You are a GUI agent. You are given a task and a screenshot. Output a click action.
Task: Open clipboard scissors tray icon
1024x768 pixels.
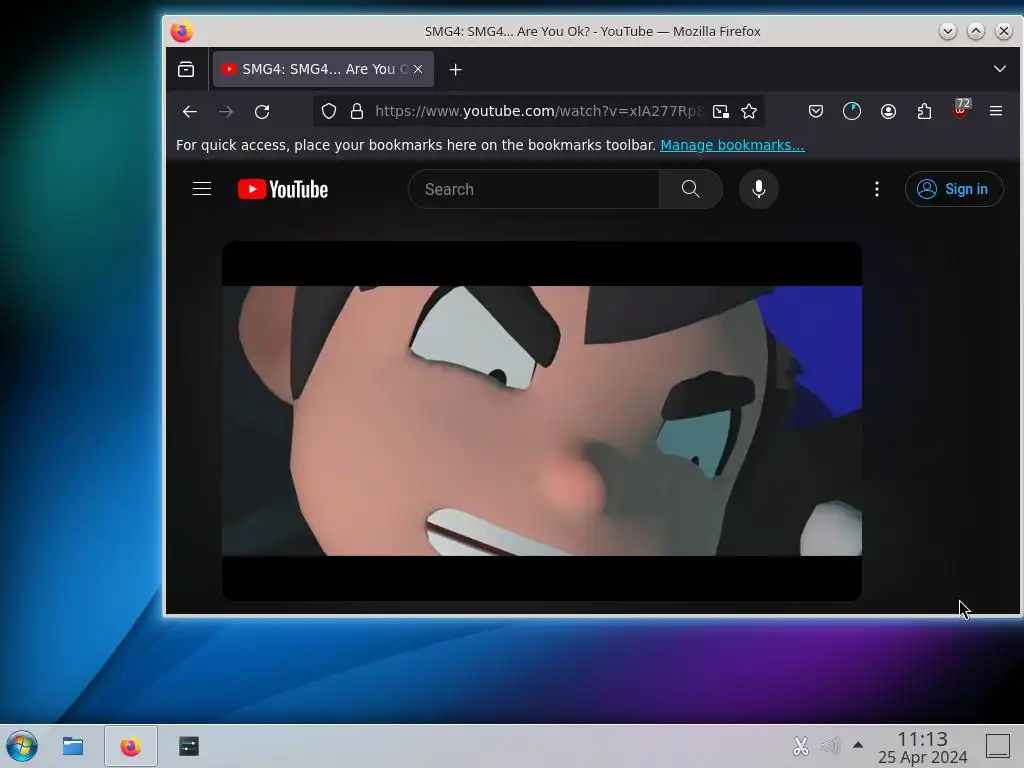[x=801, y=746]
